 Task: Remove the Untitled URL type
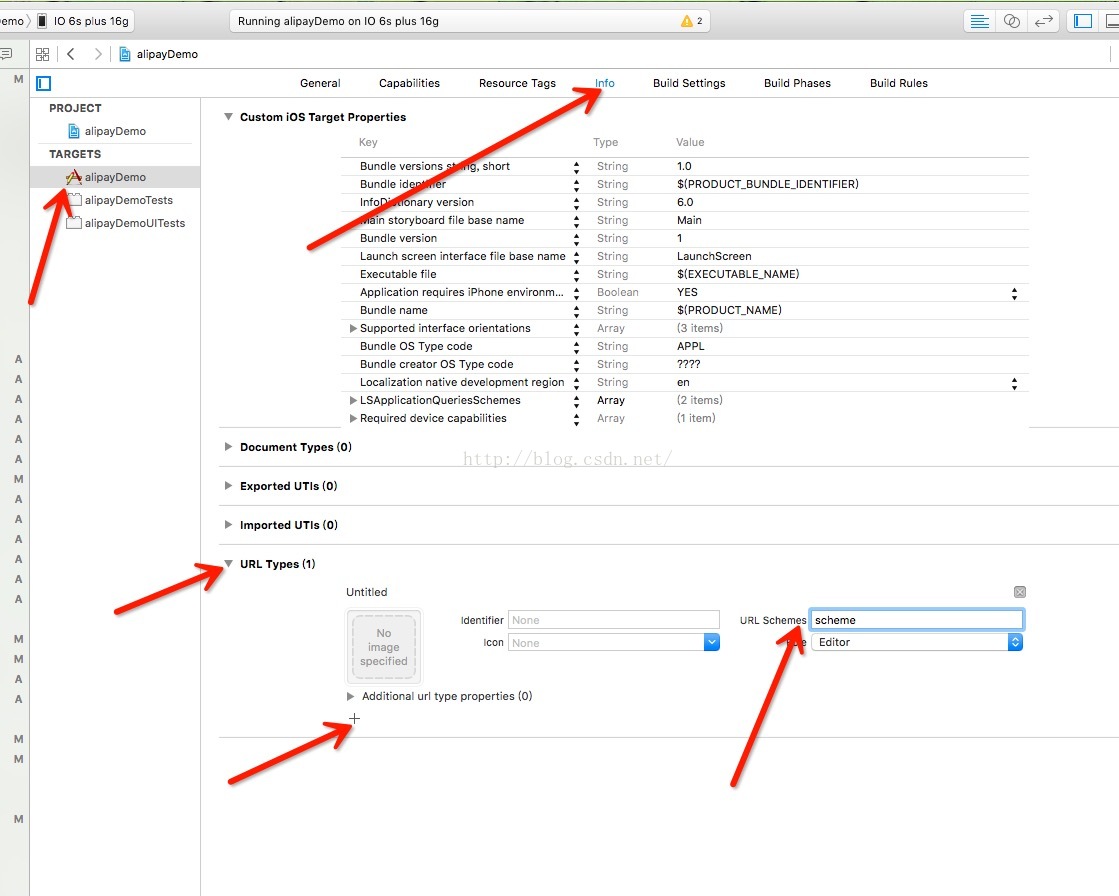click(1020, 592)
